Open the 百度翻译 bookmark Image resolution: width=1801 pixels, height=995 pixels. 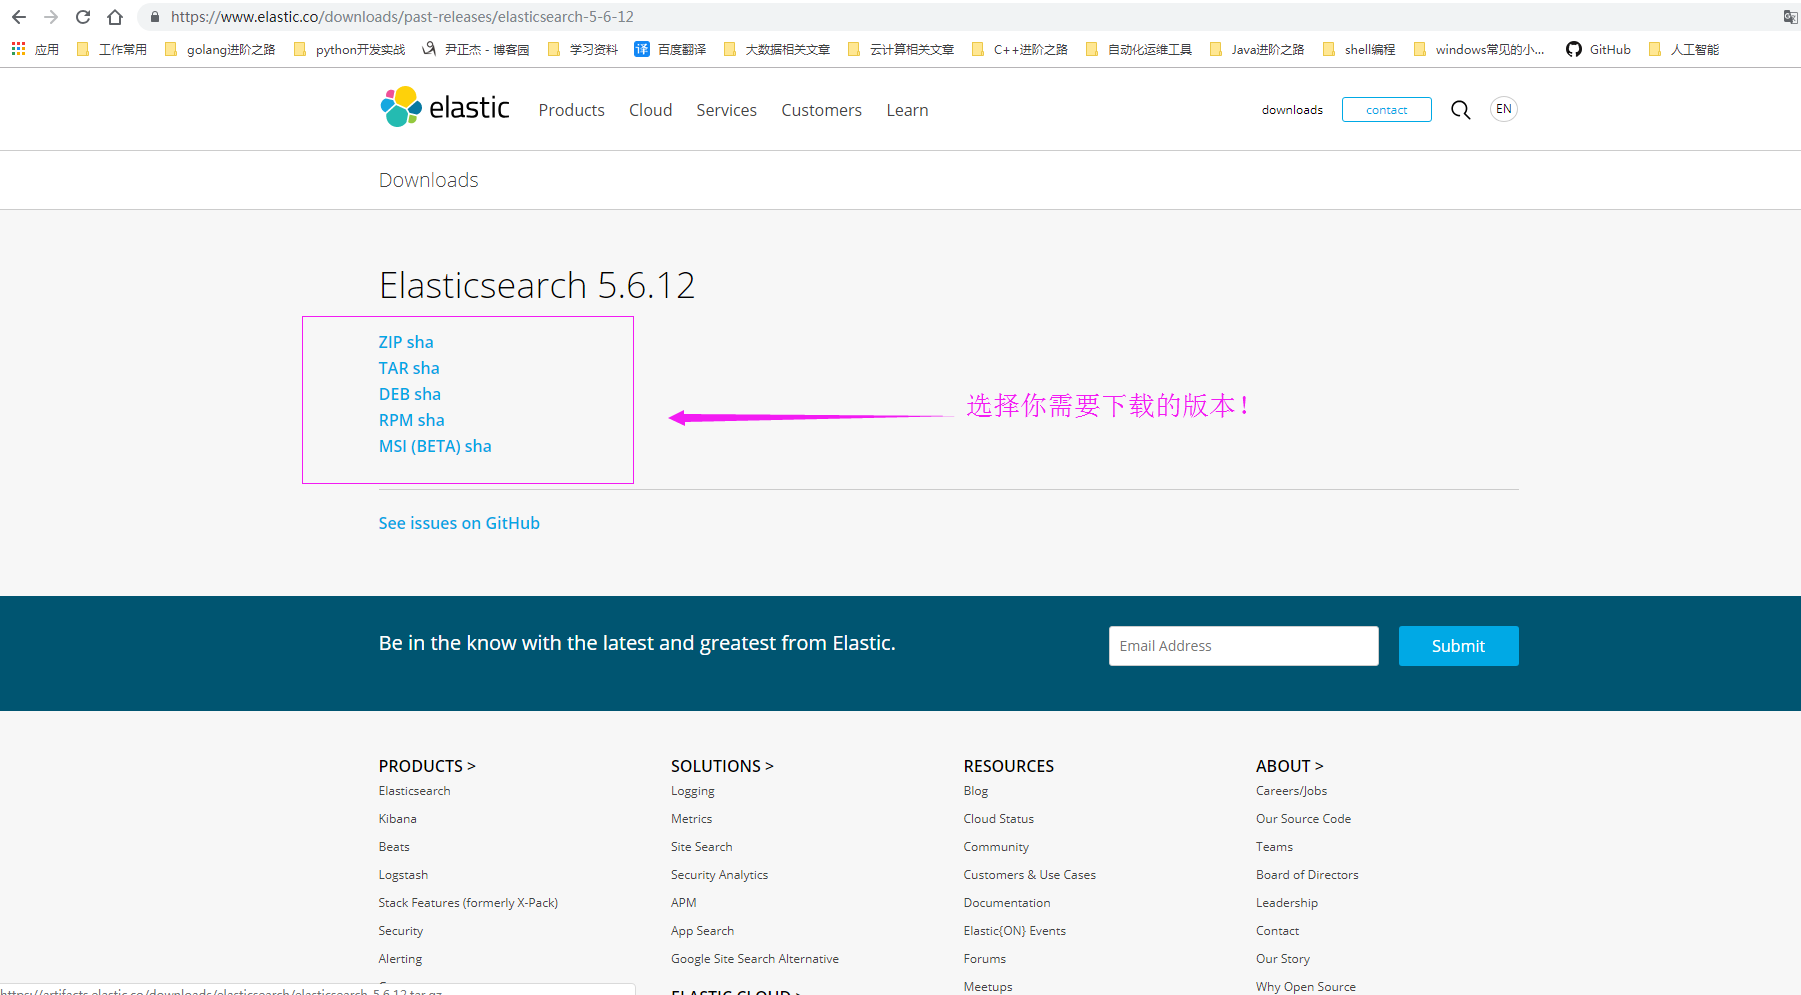point(670,49)
